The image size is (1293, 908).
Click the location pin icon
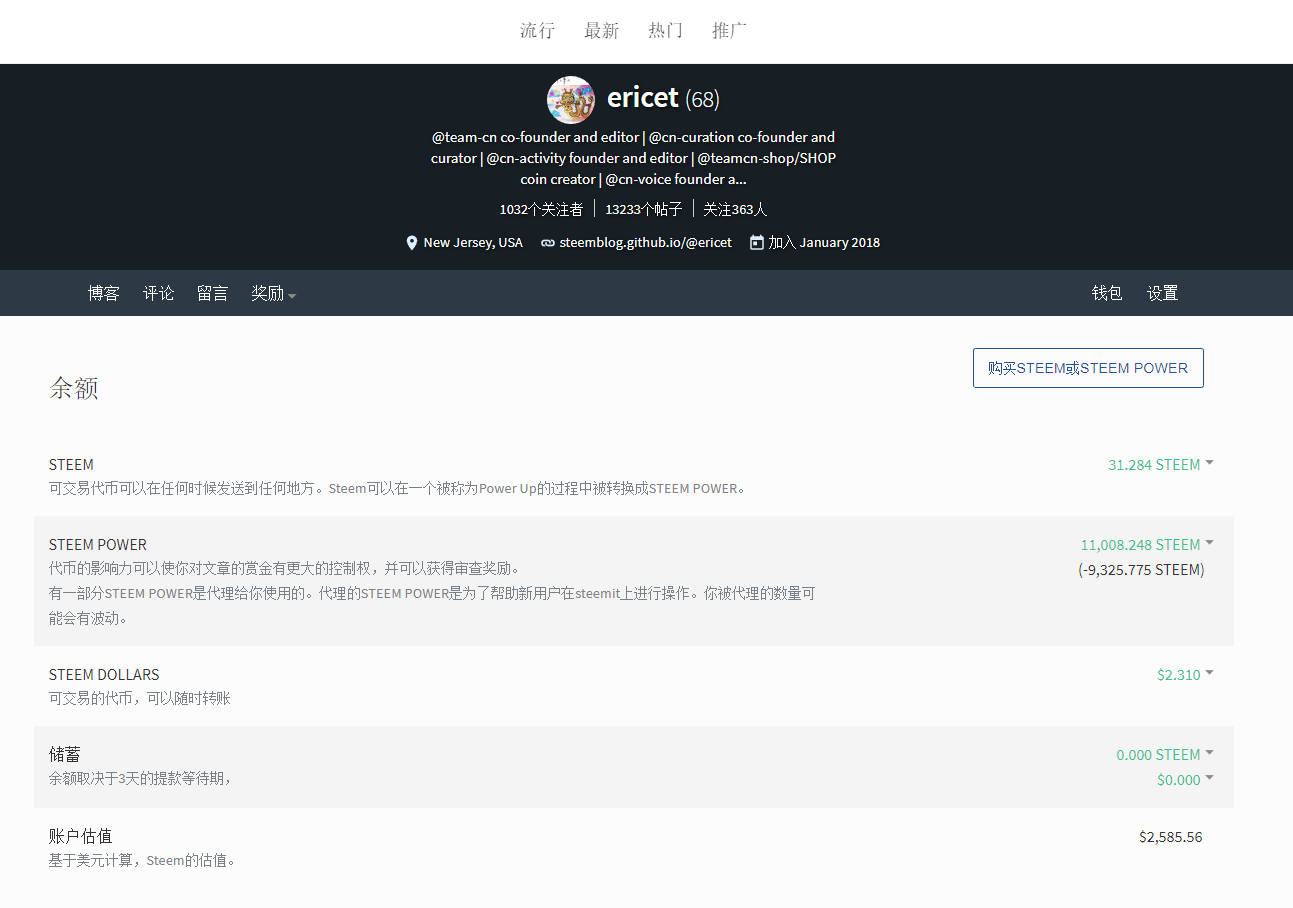pyautogui.click(x=412, y=243)
